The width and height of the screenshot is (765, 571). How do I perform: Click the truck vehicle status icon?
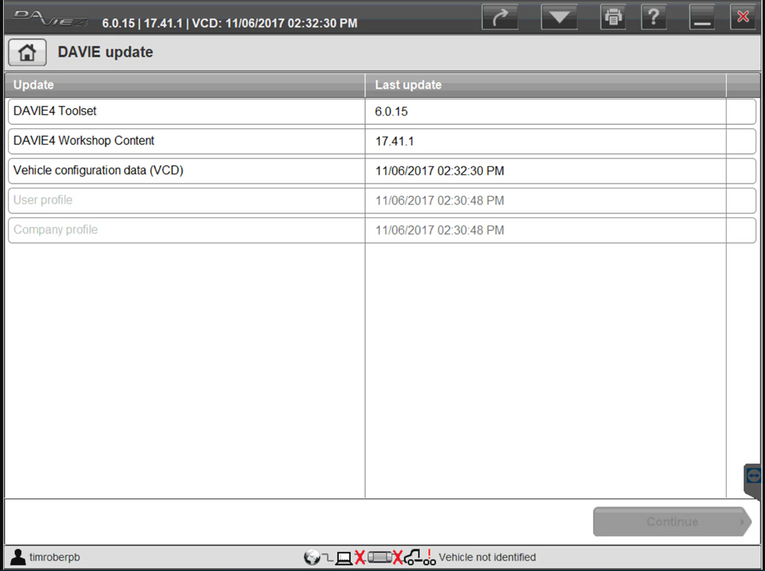414,557
